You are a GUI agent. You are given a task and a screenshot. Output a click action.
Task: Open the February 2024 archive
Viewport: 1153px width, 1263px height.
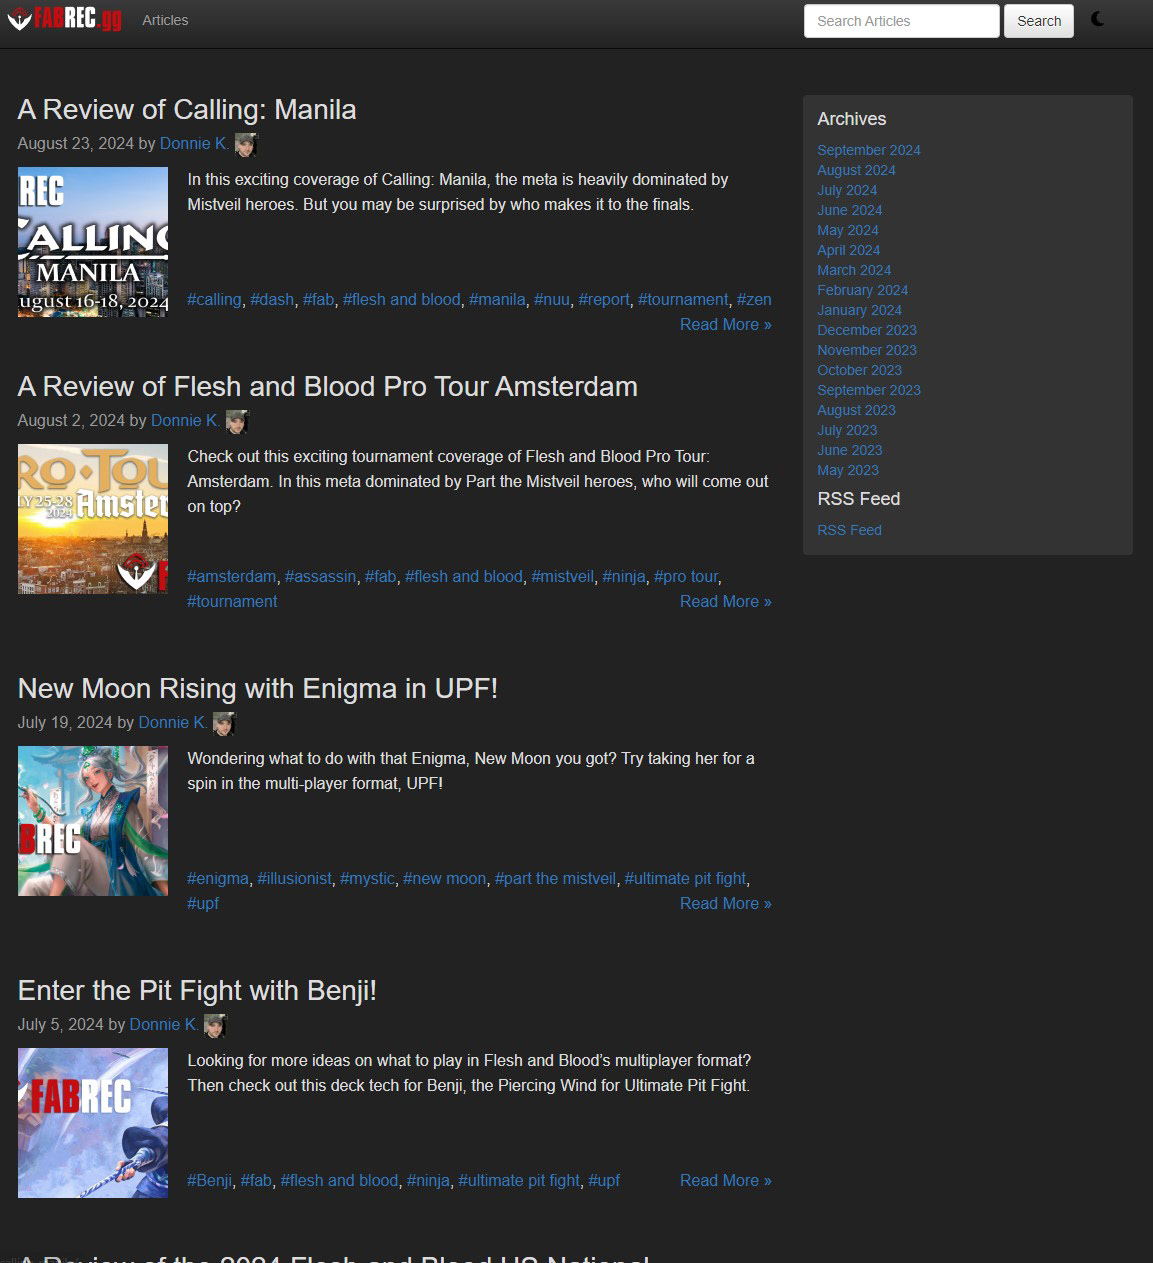[x=863, y=290]
